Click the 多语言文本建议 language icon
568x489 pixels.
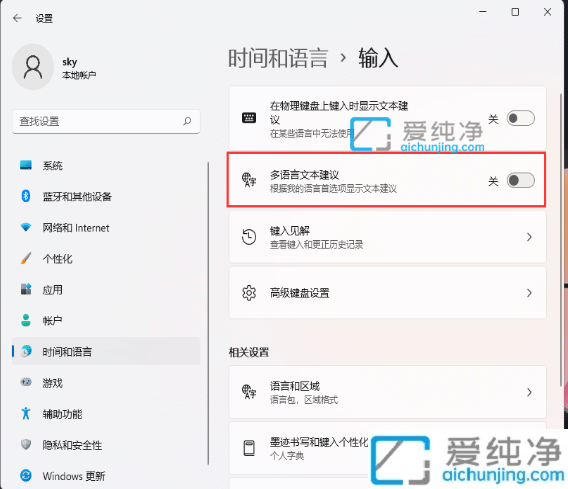pos(249,180)
